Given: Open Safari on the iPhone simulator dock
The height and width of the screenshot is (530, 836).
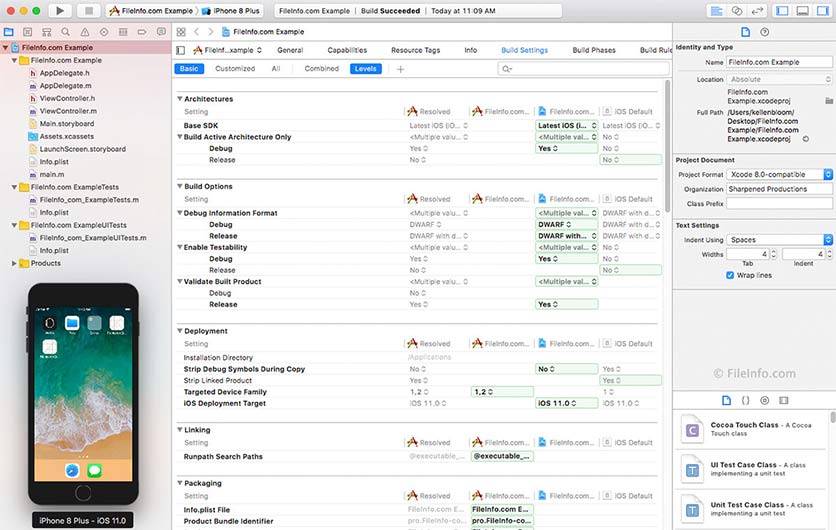Looking at the screenshot, I should click(x=73, y=469).
